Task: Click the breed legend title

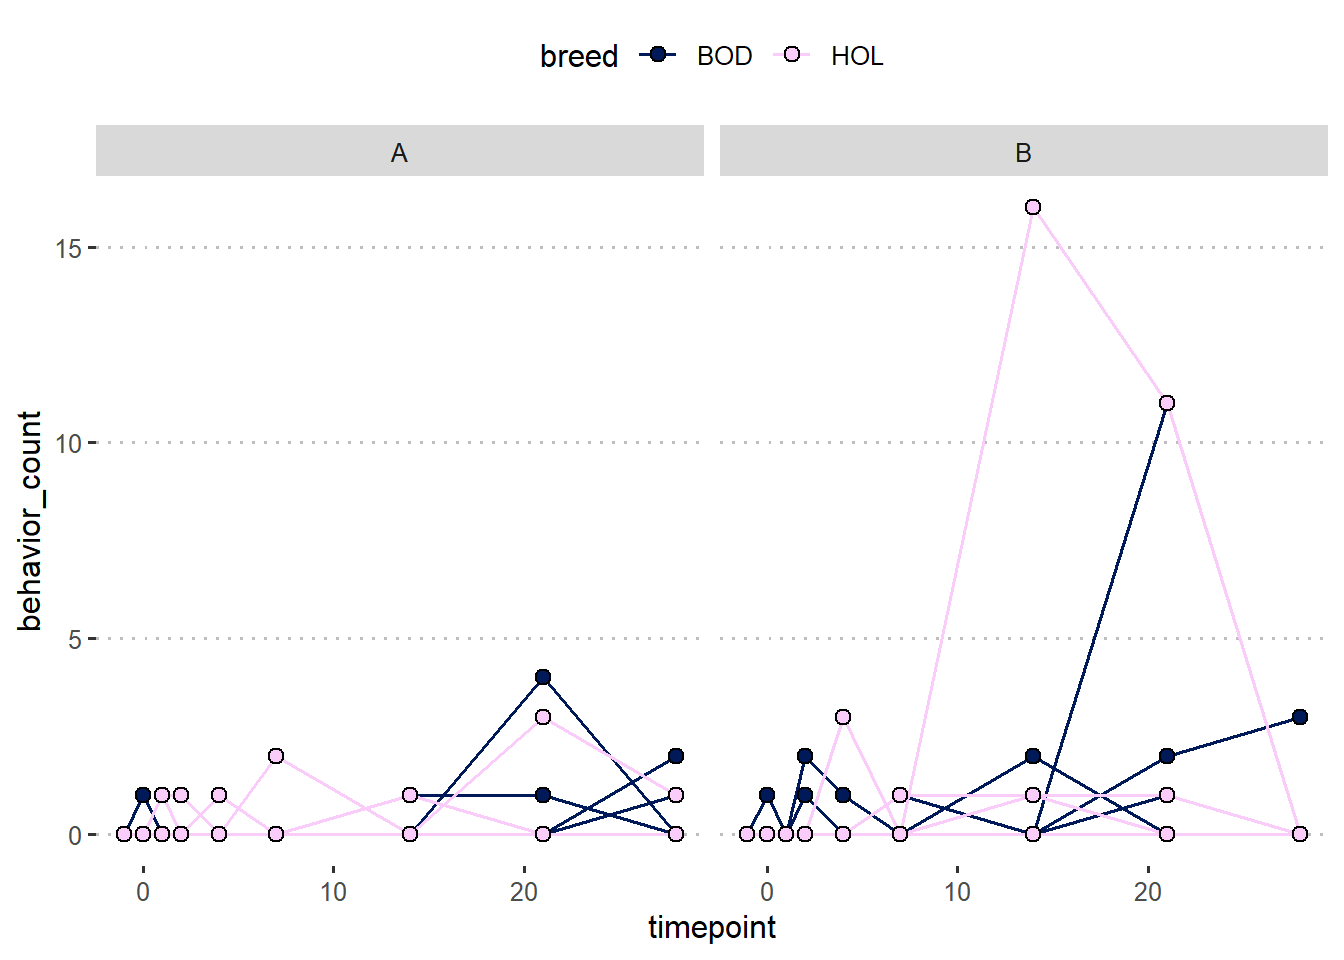Action: (x=578, y=56)
